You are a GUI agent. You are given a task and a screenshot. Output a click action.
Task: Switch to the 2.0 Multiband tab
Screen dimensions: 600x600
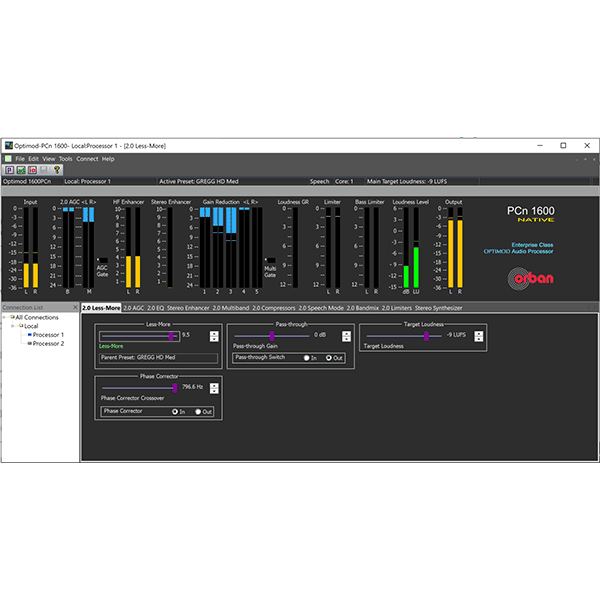pos(227,308)
